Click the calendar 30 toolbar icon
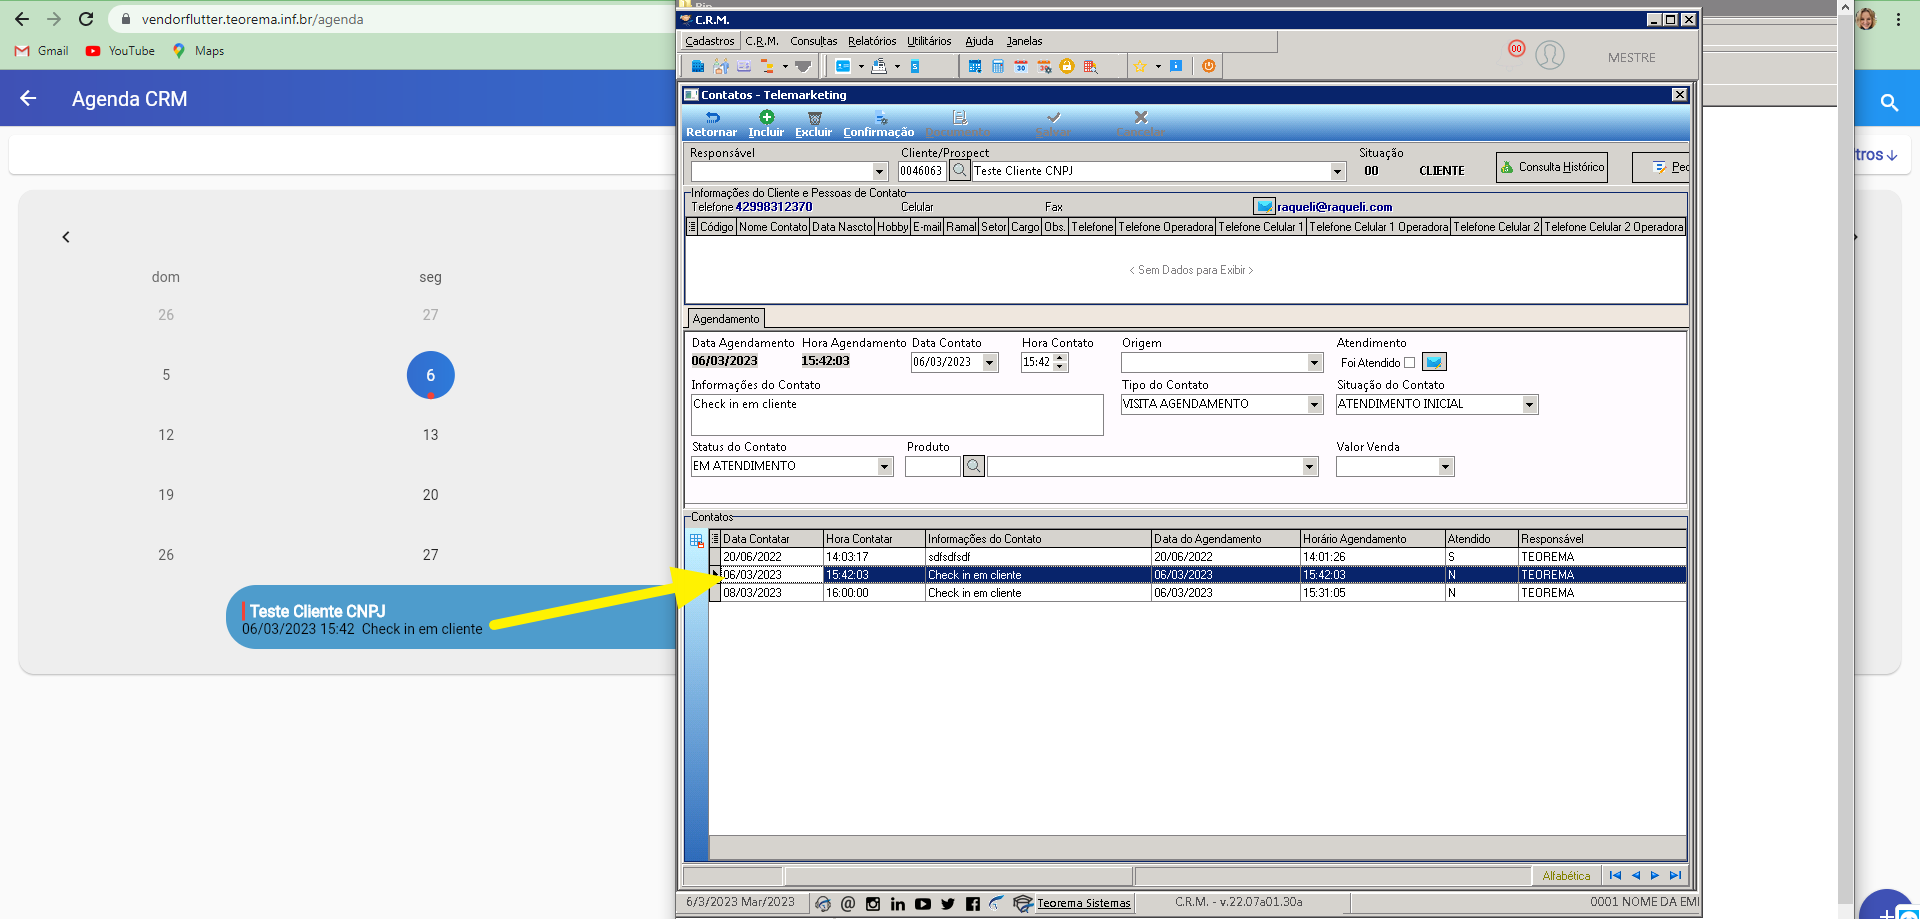The width and height of the screenshot is (1920, 919). (x=1021, y=66)
